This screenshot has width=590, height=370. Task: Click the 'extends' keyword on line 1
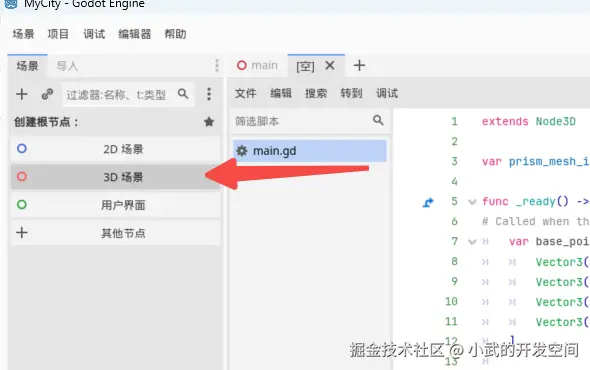[x=505, y=122]
